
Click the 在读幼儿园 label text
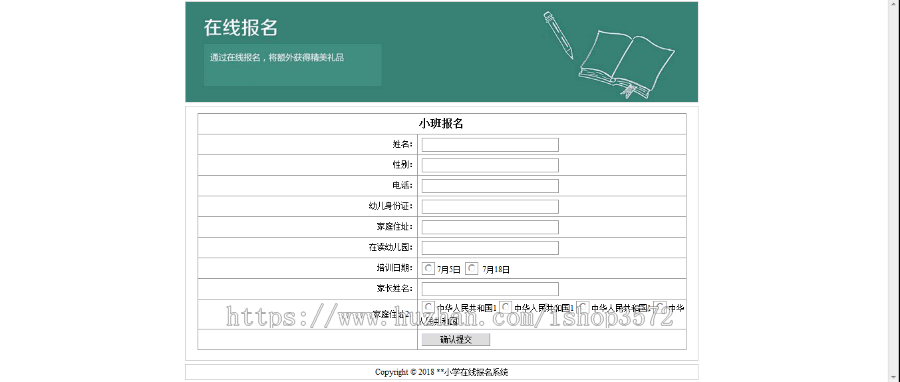[x=390, y=248]
